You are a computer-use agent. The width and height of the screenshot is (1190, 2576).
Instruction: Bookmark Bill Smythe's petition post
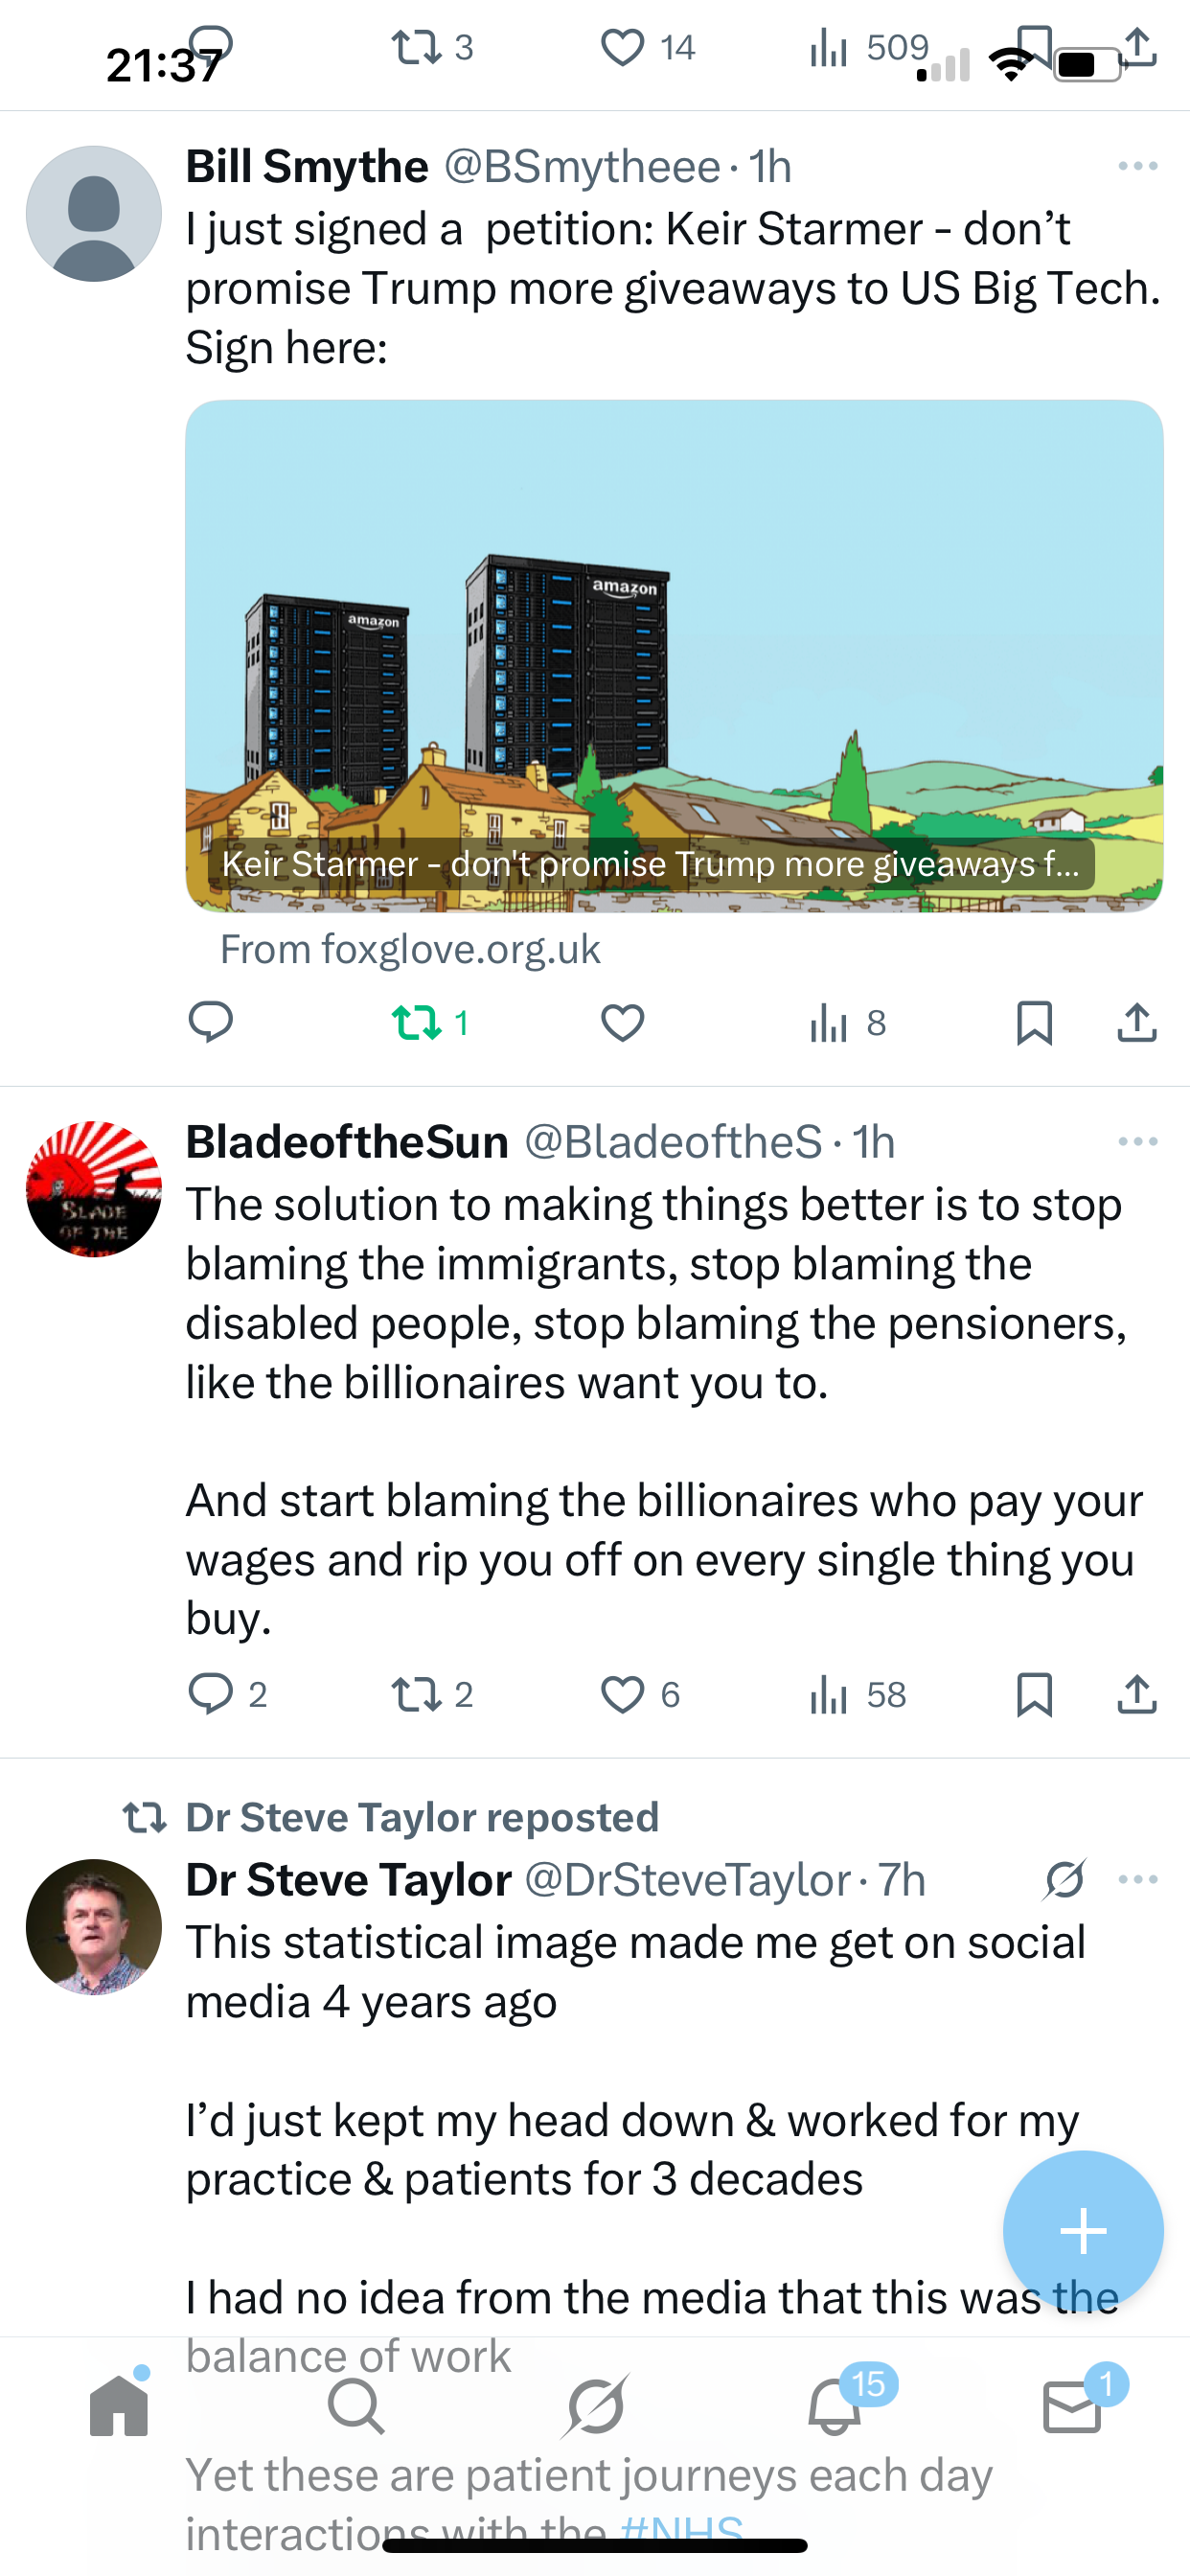[x=1034, y=1022]
